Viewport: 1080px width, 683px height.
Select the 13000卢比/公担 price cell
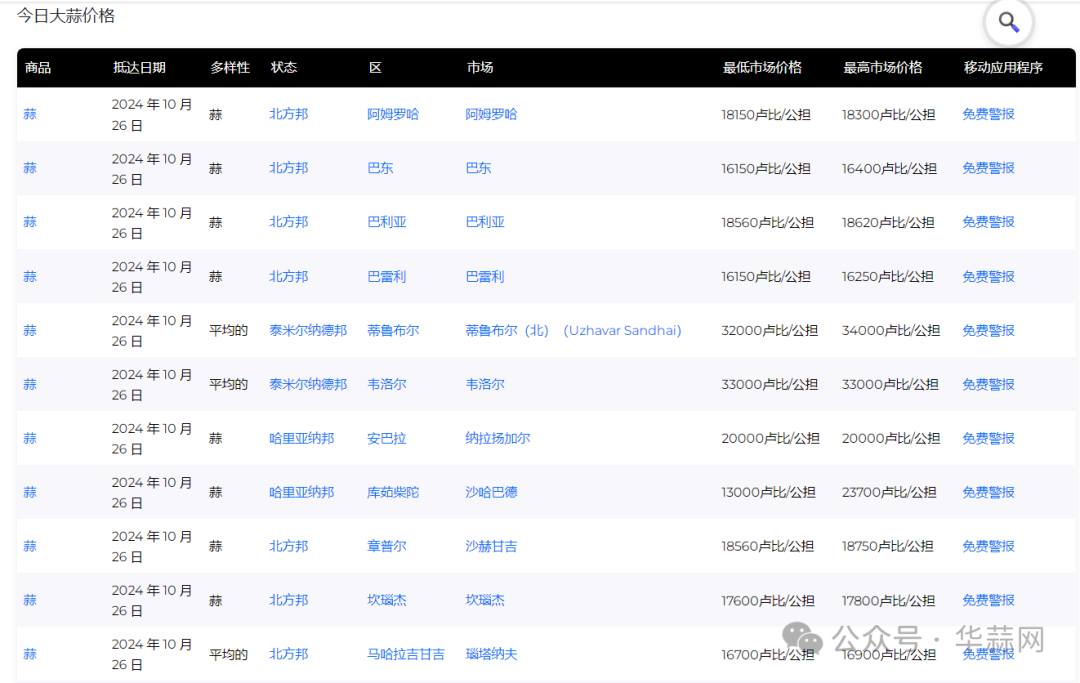coord(768,492)
